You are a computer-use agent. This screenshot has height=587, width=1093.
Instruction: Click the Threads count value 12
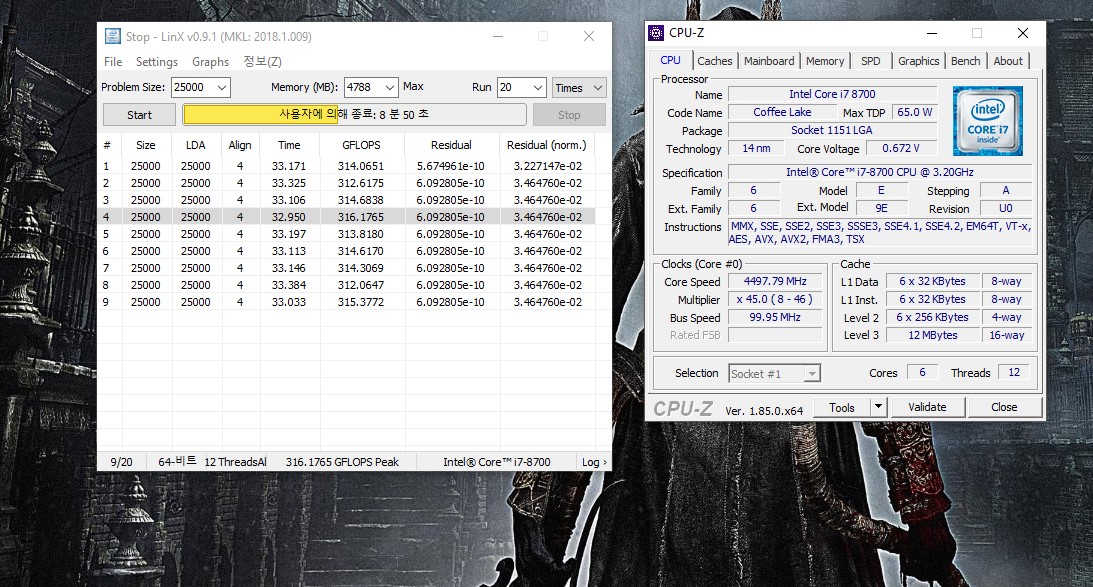(1014, 372)
